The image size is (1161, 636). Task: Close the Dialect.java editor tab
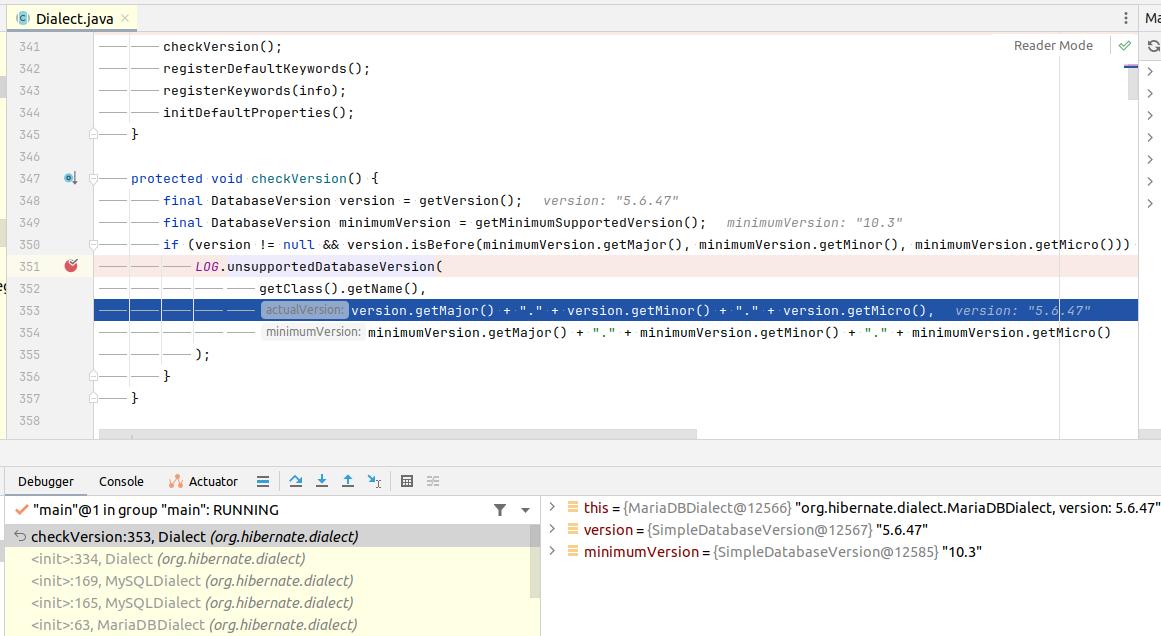[124, 18]
